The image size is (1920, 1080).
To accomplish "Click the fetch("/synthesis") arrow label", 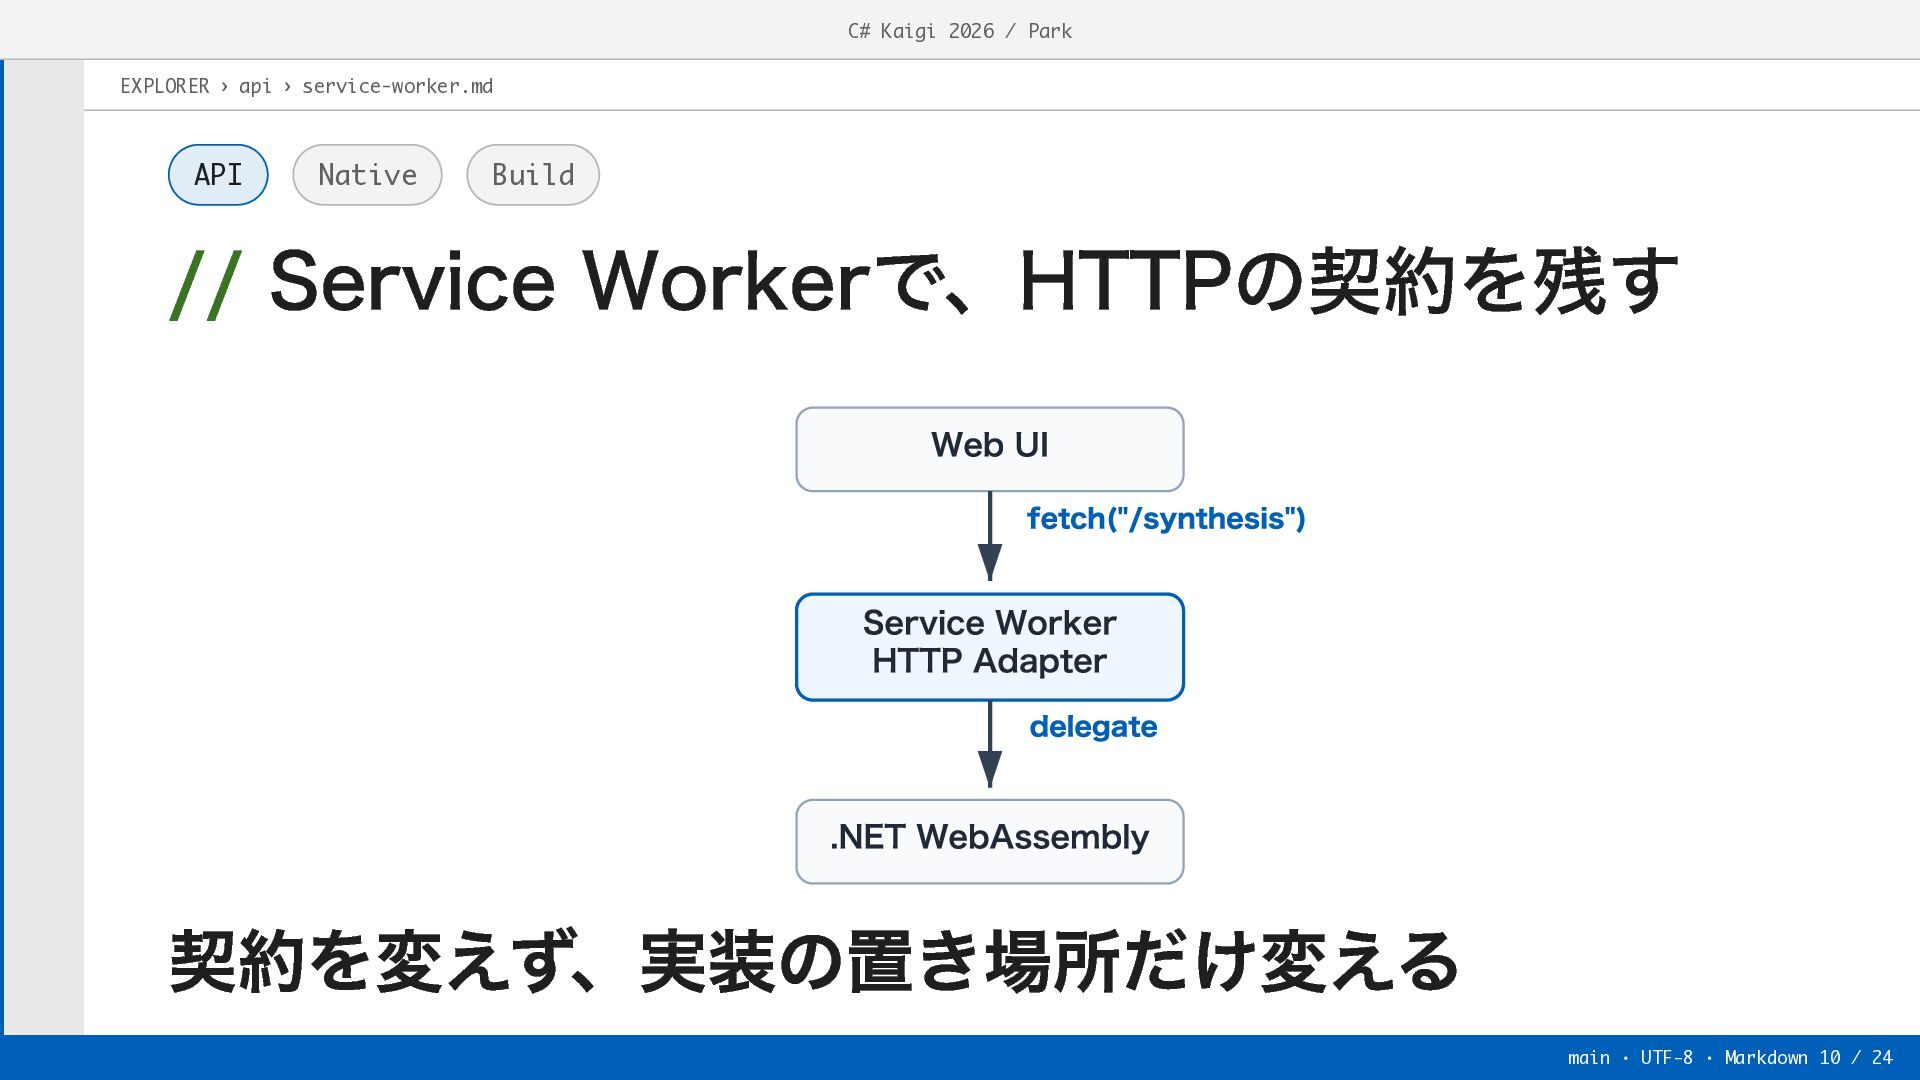I will click(x=1166, y=519).
